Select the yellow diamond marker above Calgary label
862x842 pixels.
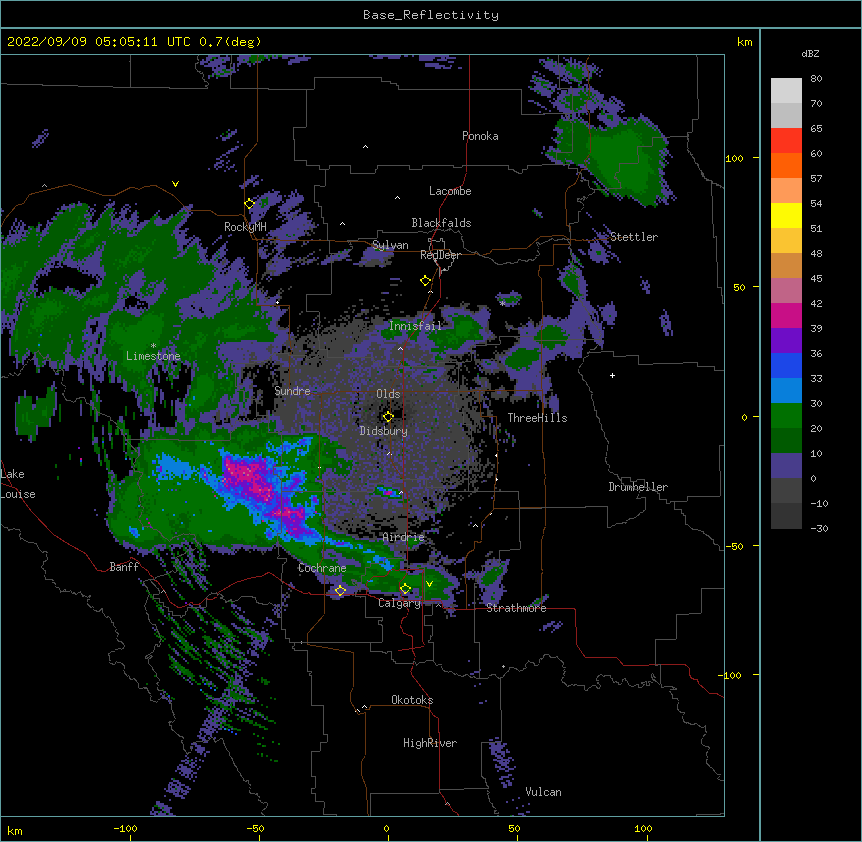406,589
